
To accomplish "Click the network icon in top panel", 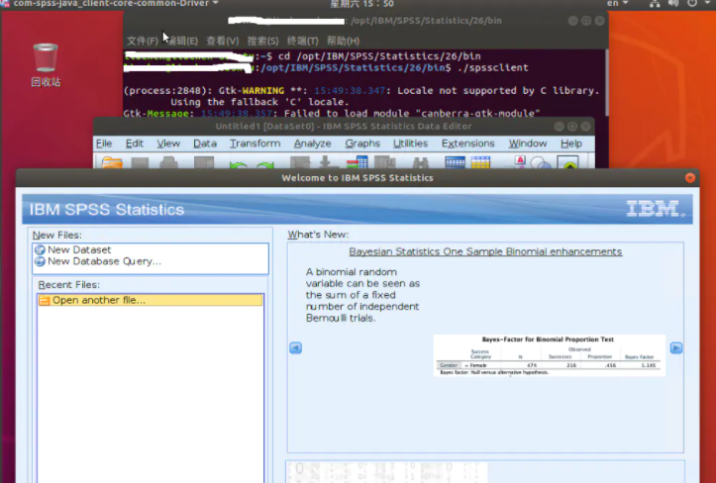I will pos(655,4).
